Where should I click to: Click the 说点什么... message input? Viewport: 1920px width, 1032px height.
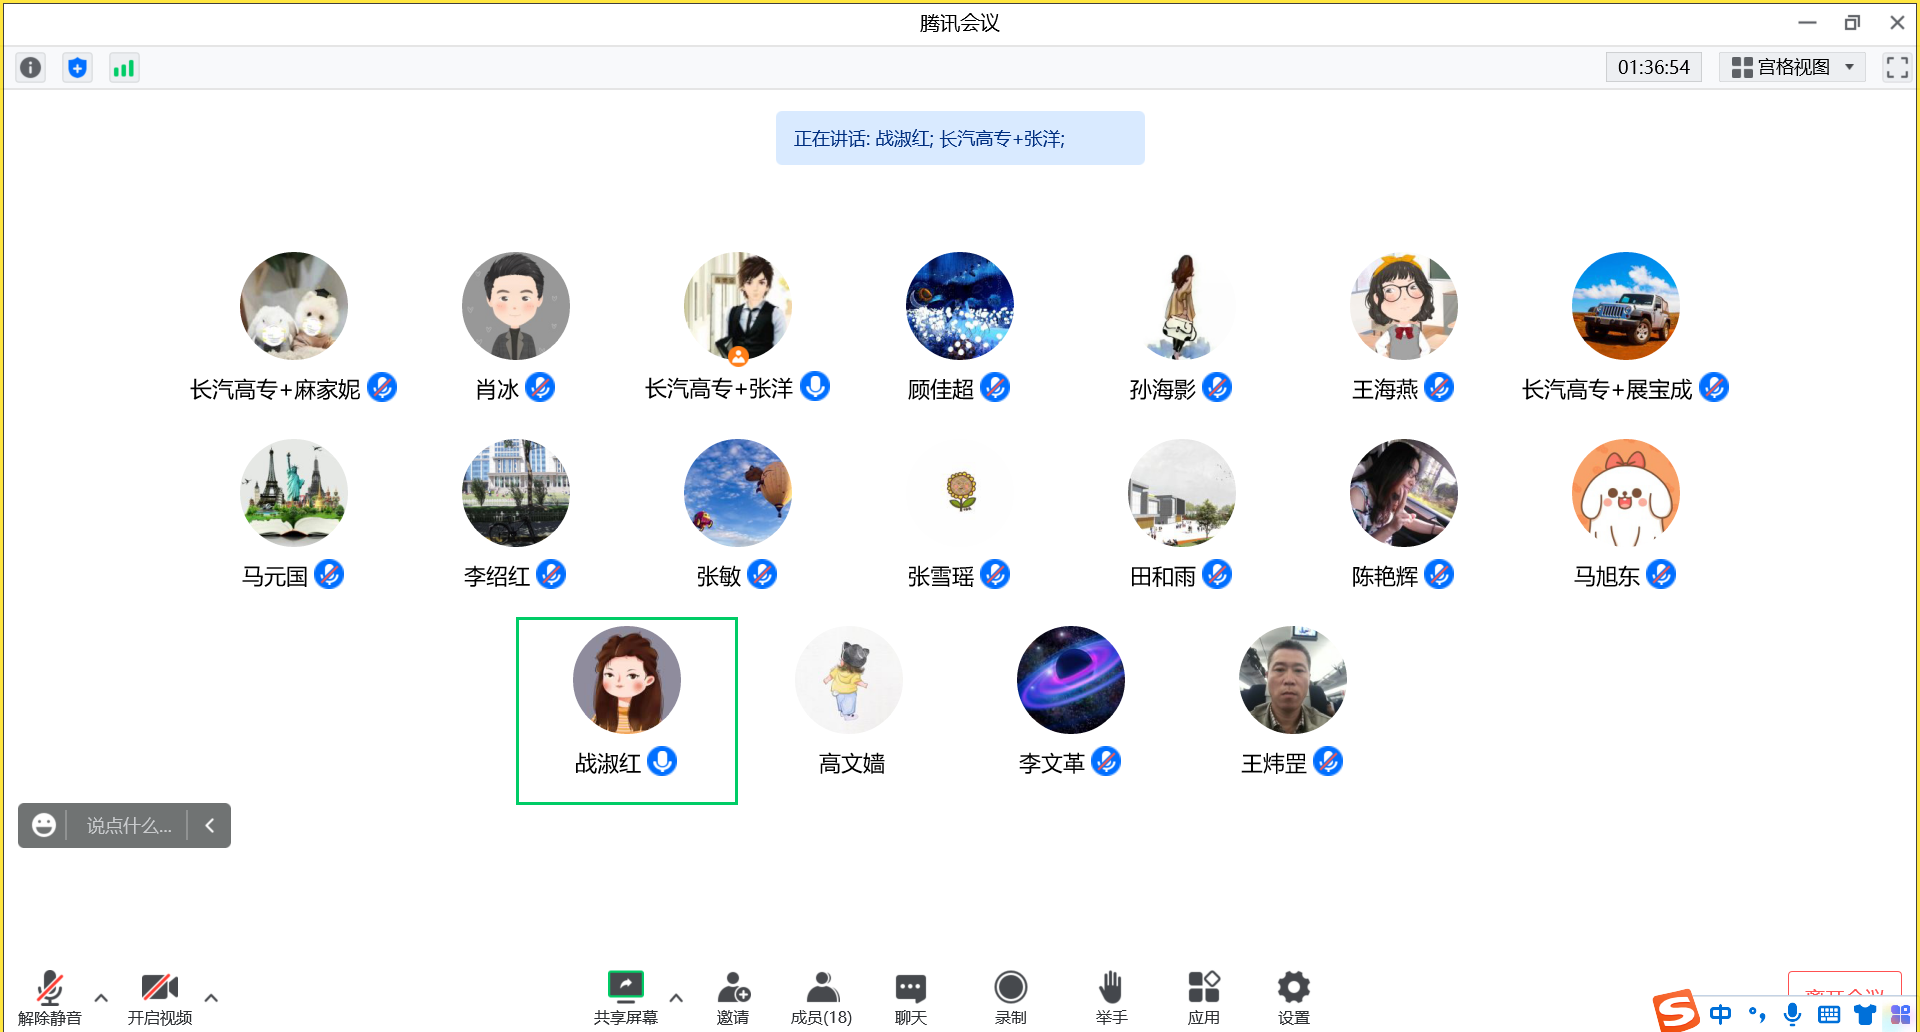click(128, 825)
